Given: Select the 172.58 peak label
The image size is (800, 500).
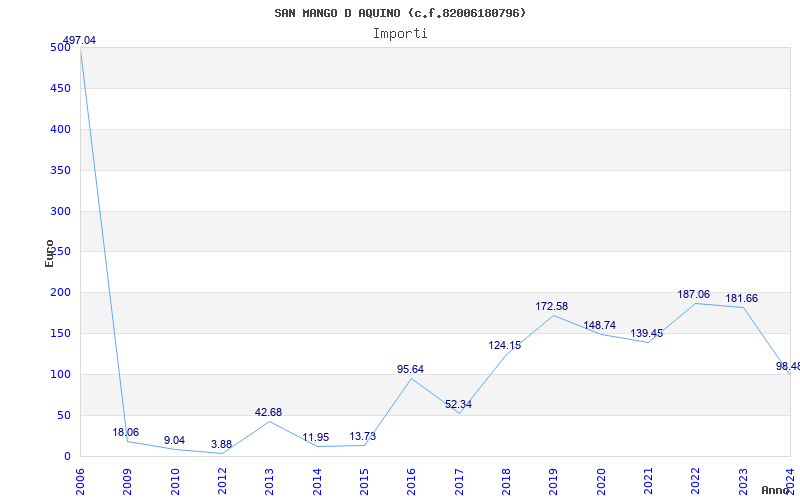Looking at the screenshot, I should click(552, 306).
